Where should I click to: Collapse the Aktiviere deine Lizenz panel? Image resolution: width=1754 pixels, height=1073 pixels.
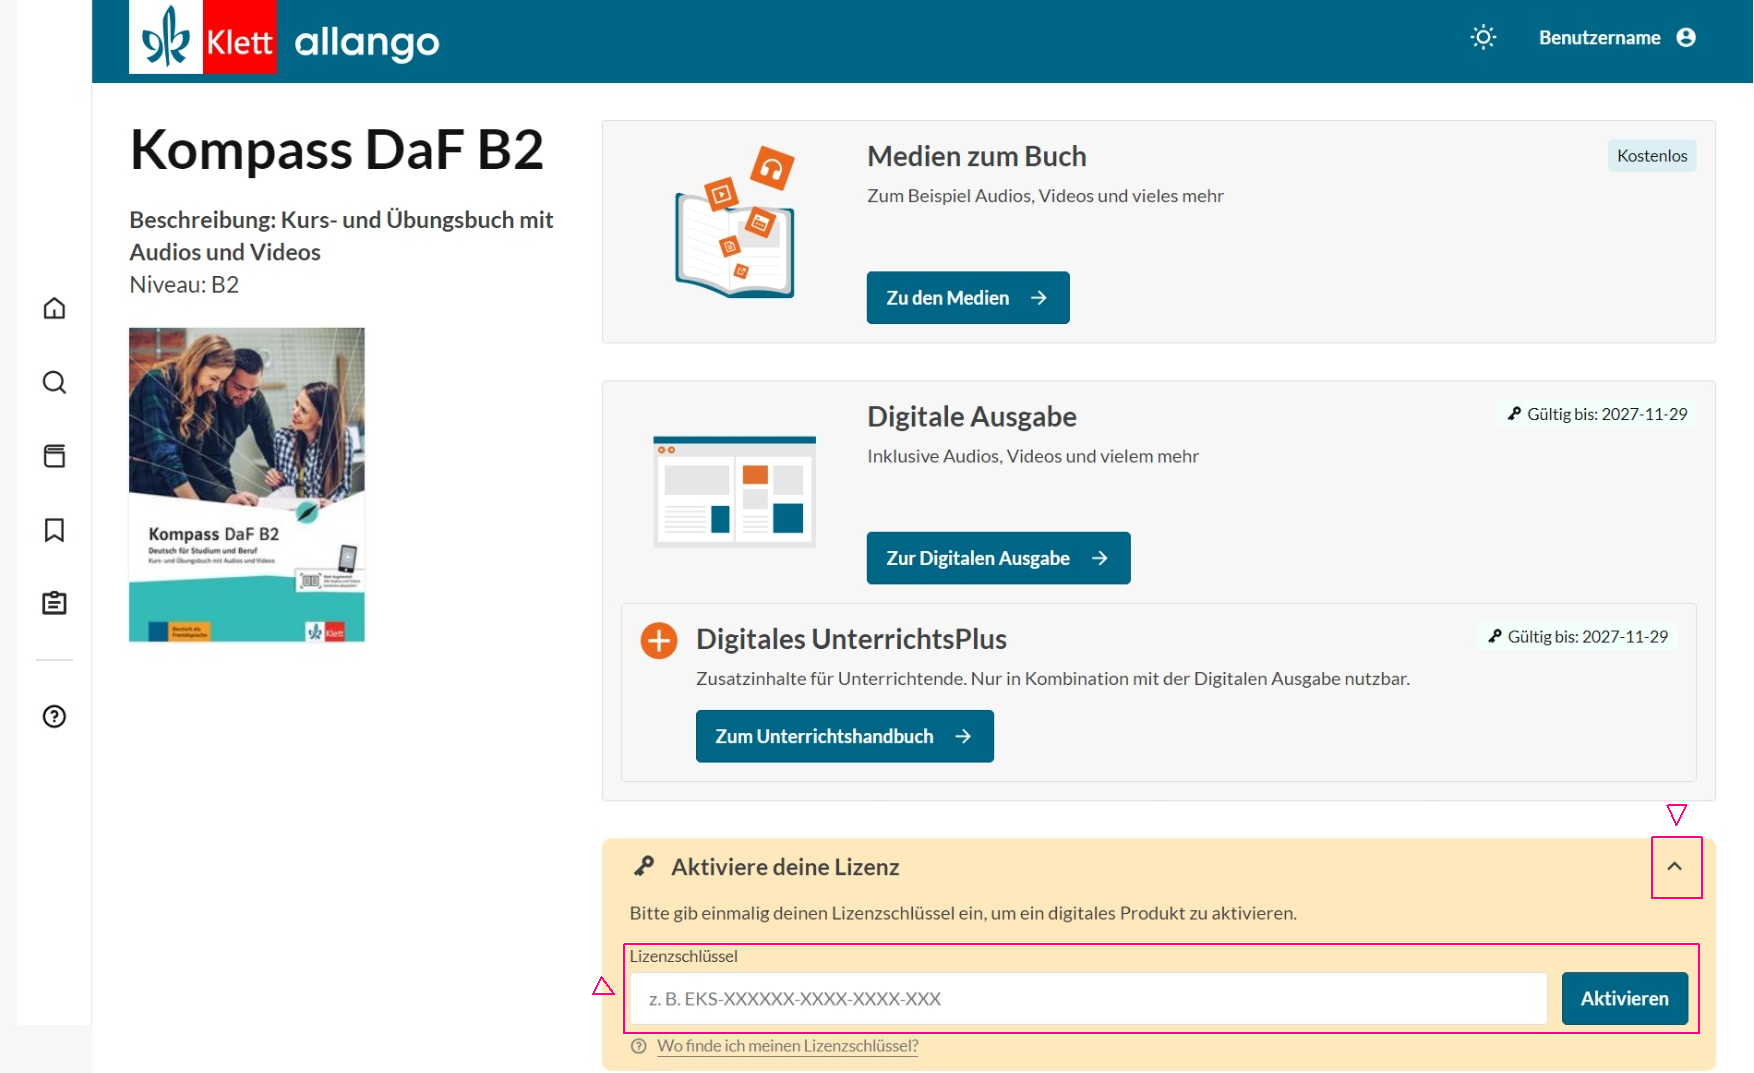[1675, 867]
